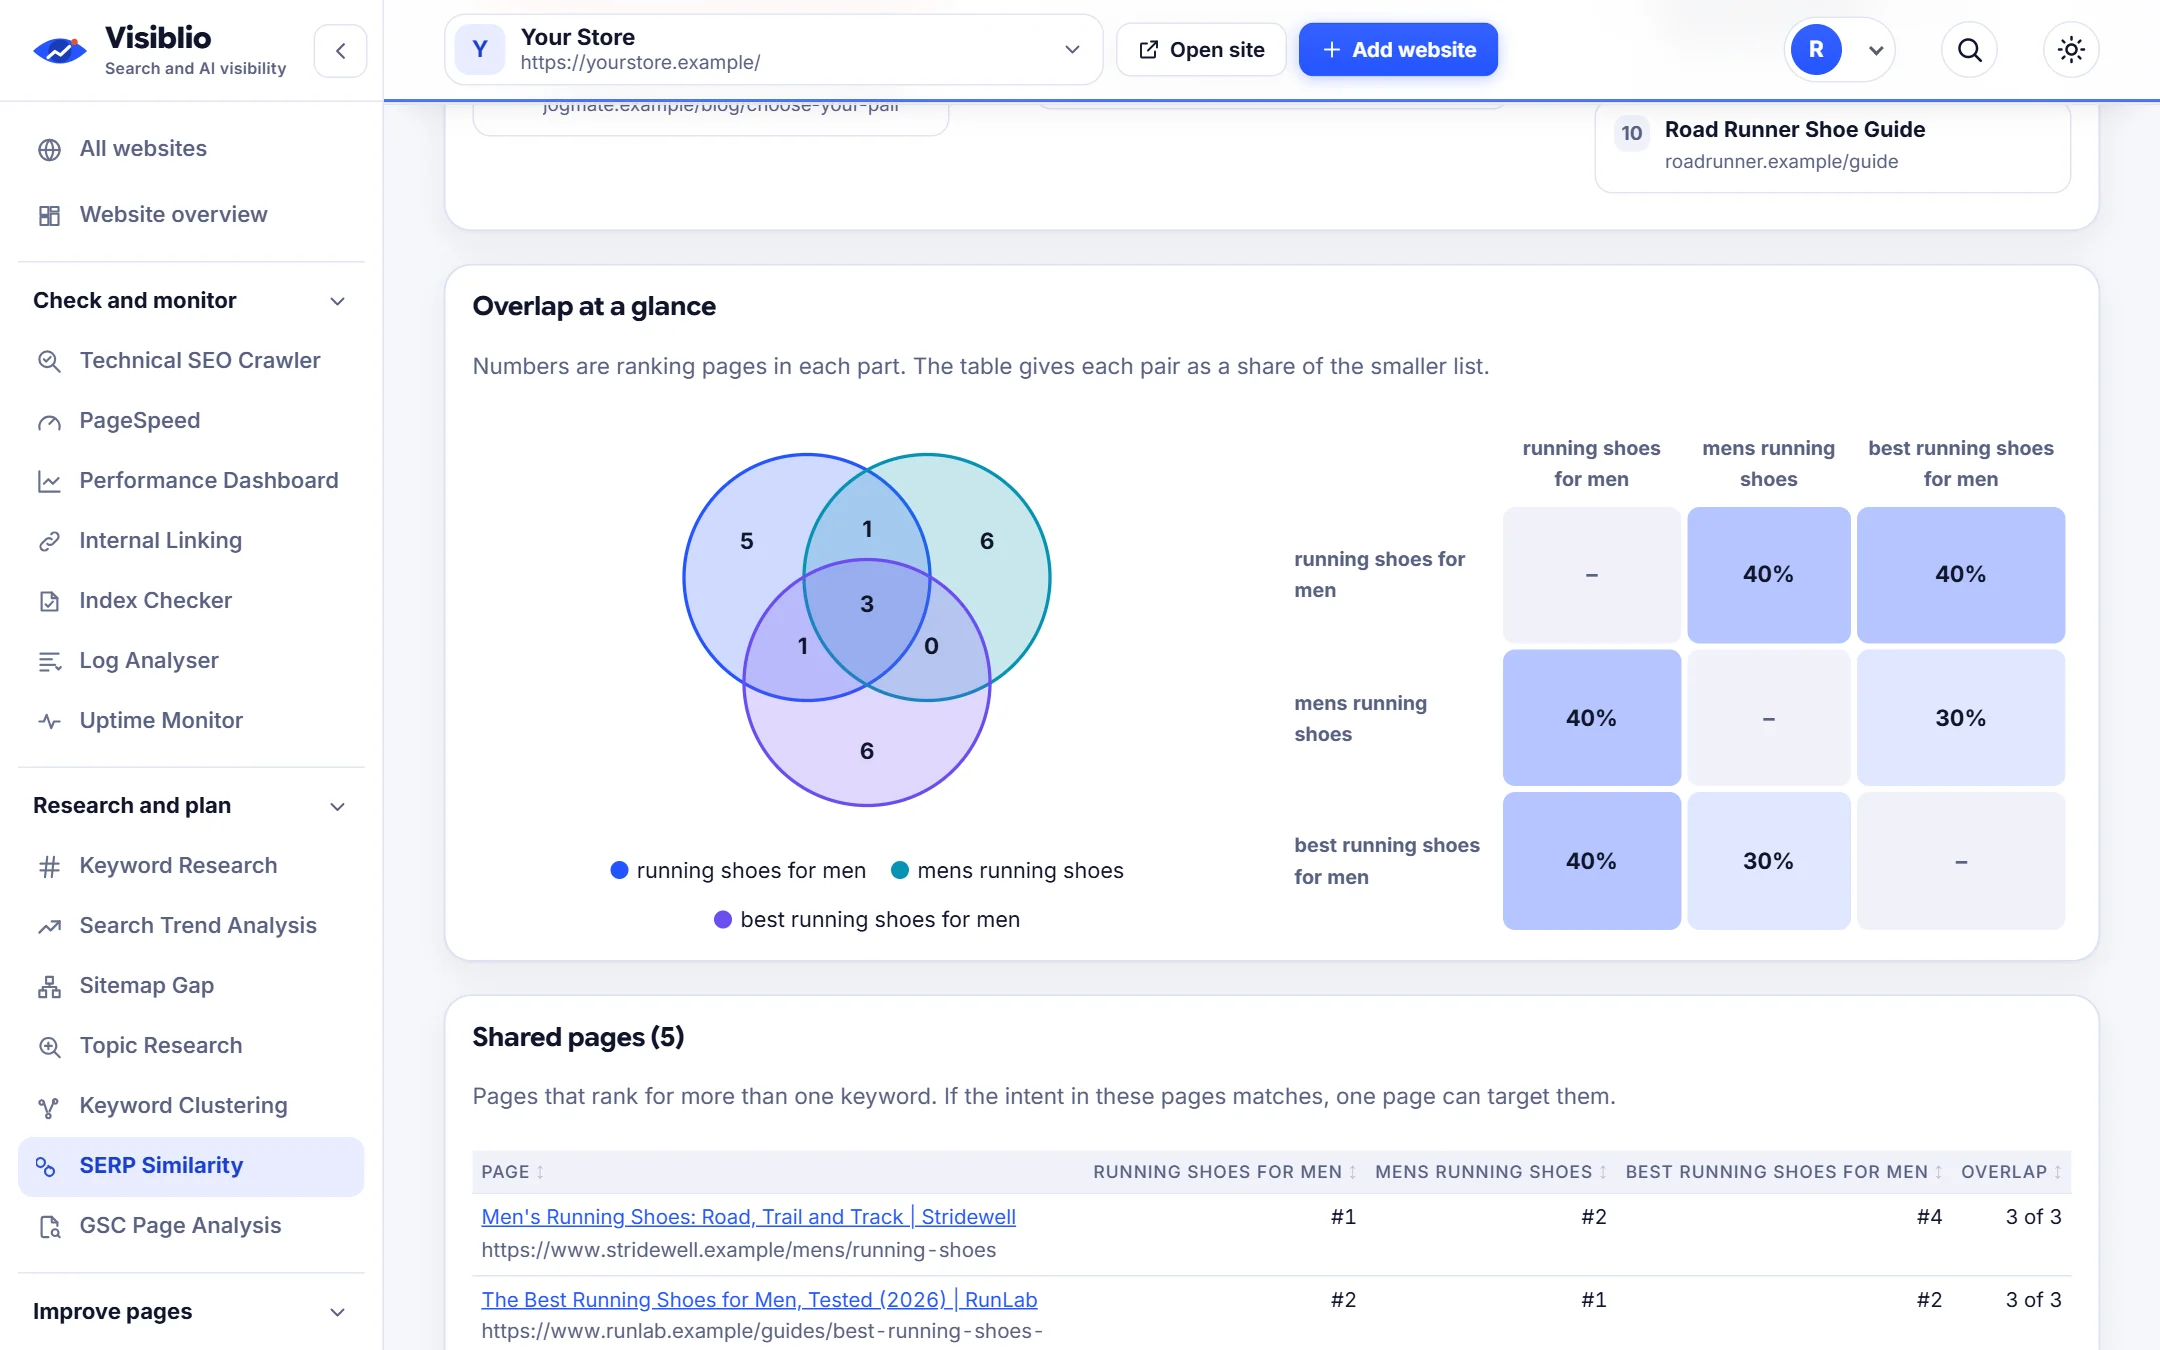Click the user avatar R
Viewport: 2160px width, 1350px height.
pos(1815,50)
